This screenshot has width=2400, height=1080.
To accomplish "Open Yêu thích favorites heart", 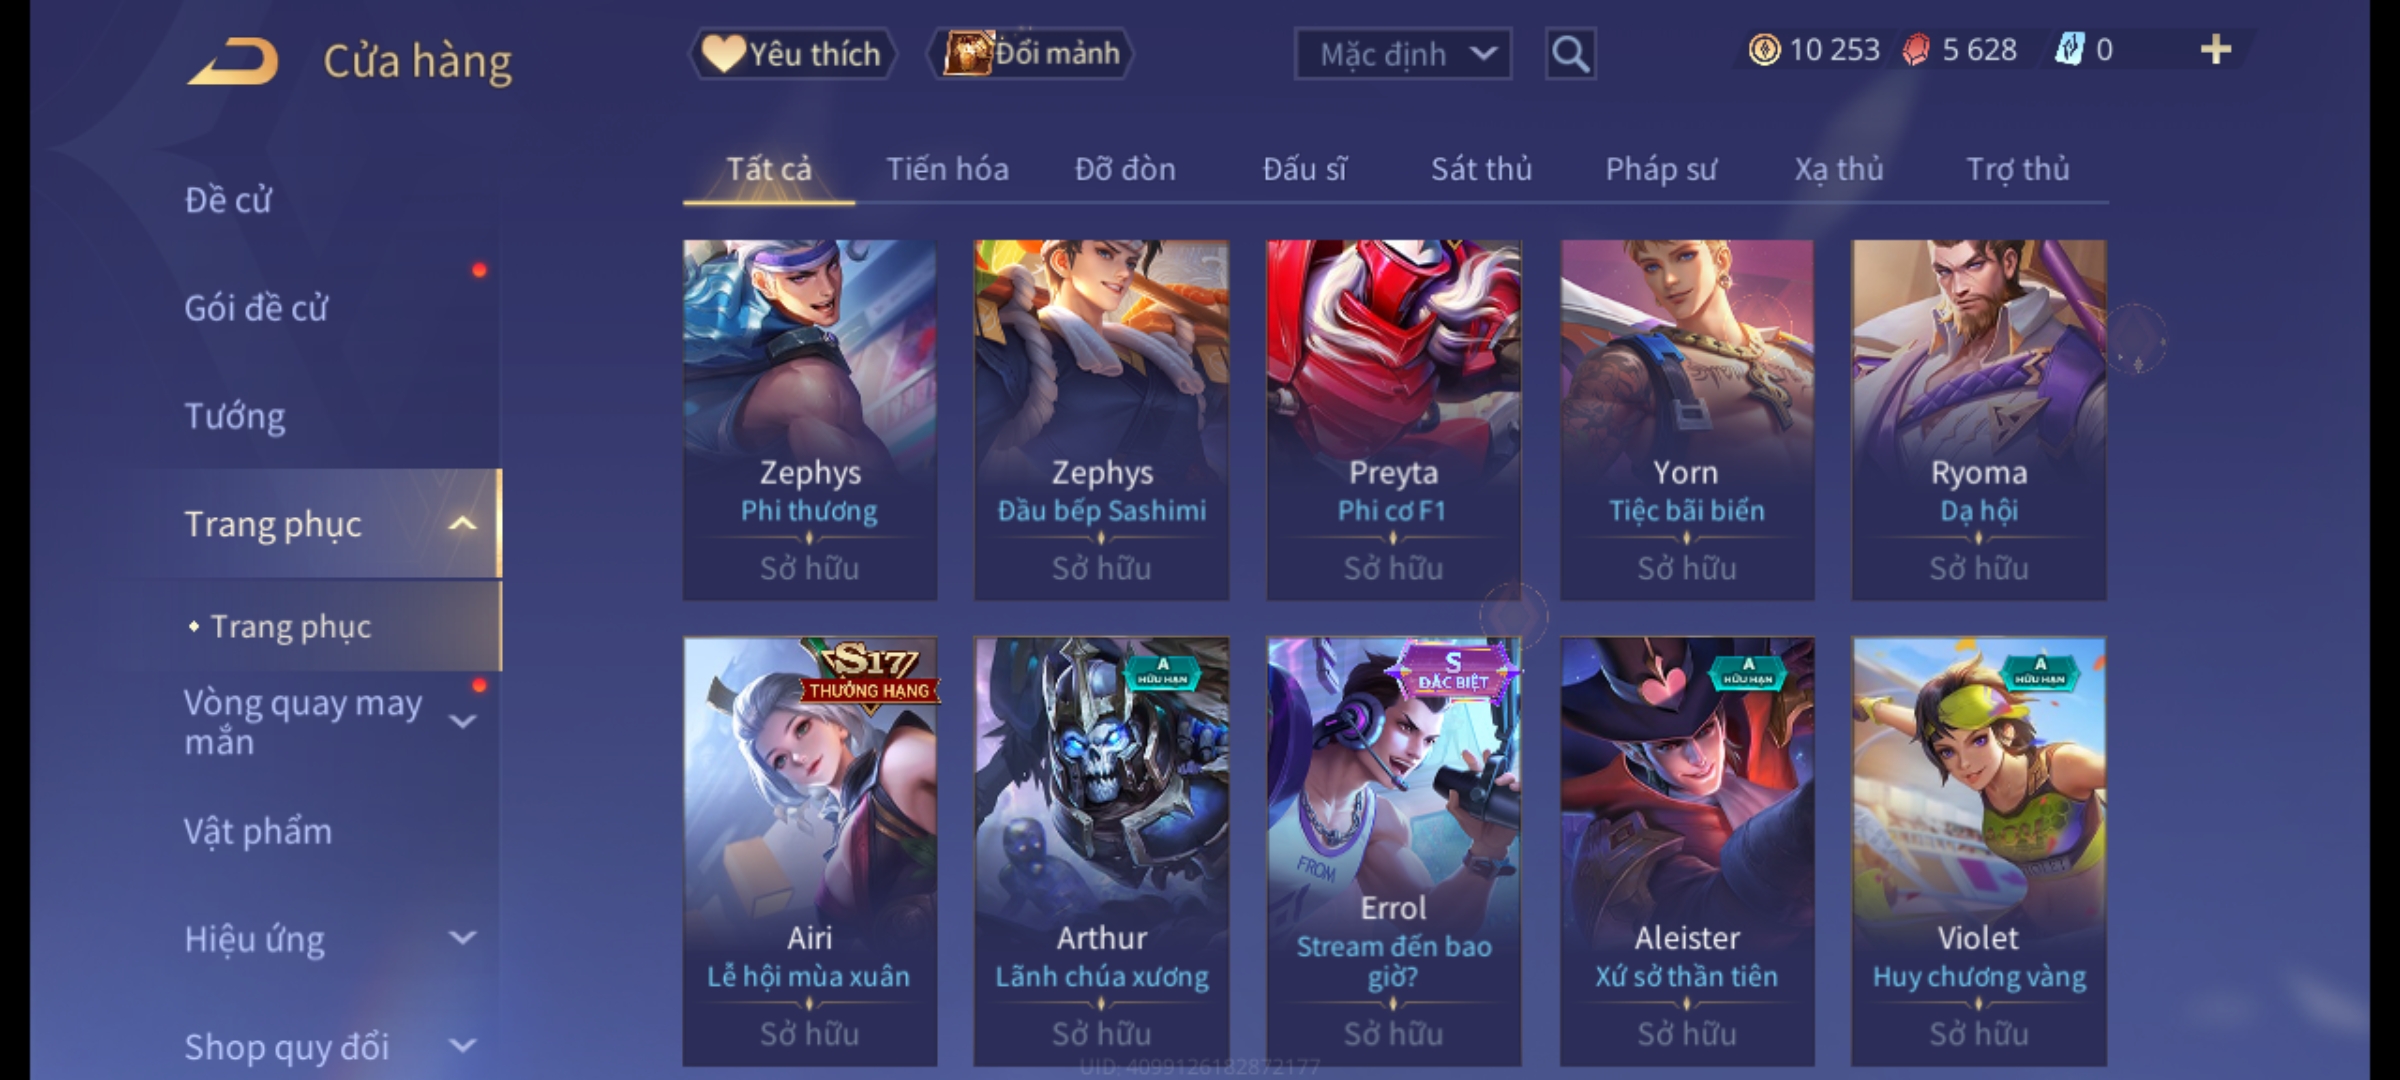I will tap(792, 53).
